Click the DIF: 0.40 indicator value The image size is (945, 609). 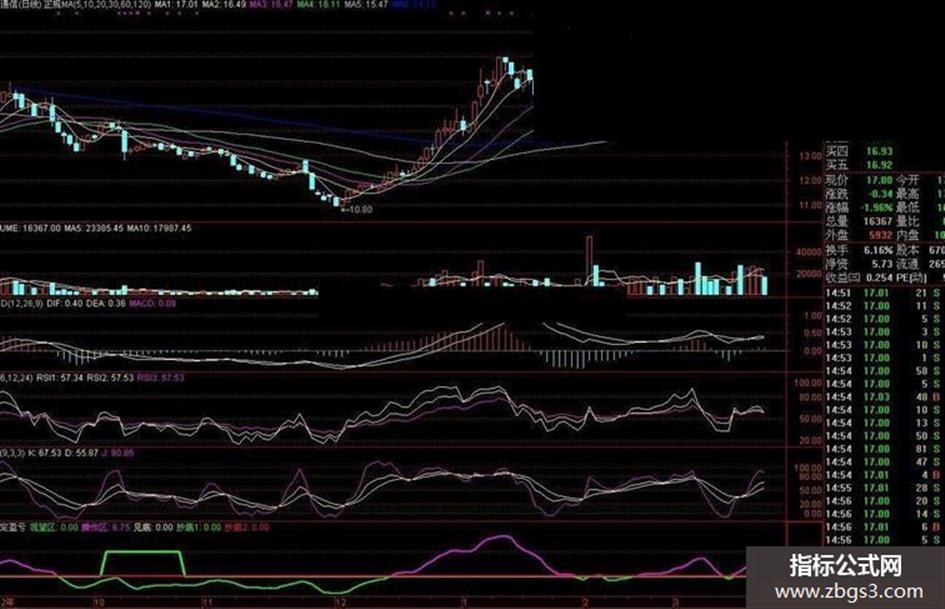pos(64,303)
